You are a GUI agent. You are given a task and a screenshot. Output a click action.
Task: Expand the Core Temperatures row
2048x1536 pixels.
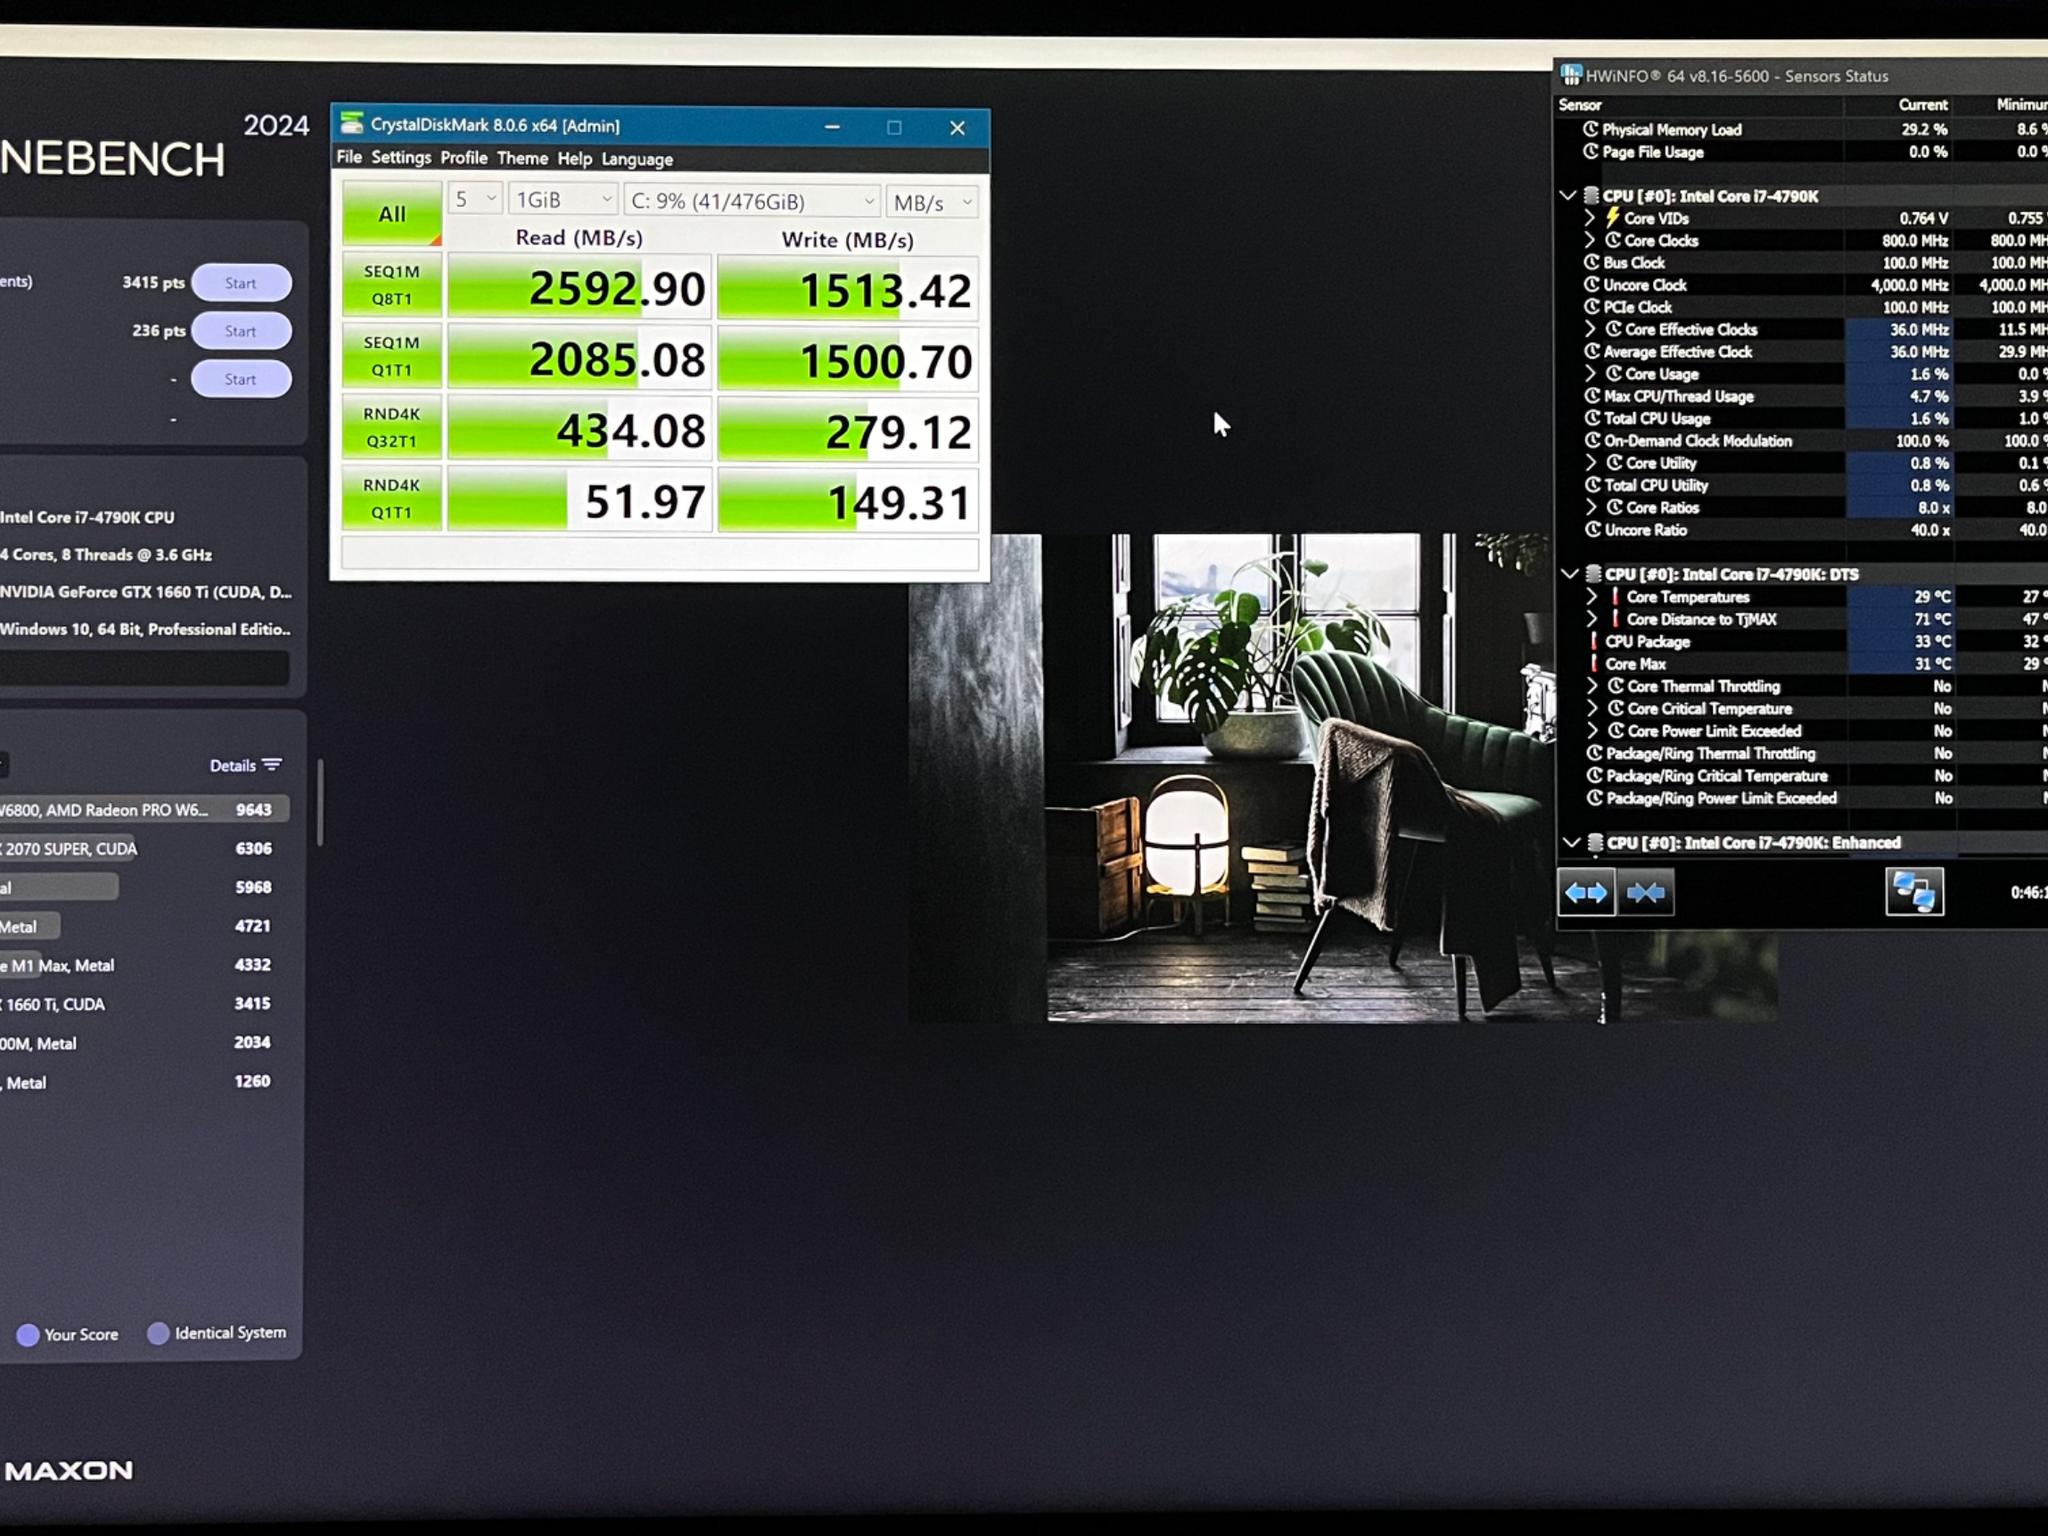pyautogui.click(x=1592, y=597)
